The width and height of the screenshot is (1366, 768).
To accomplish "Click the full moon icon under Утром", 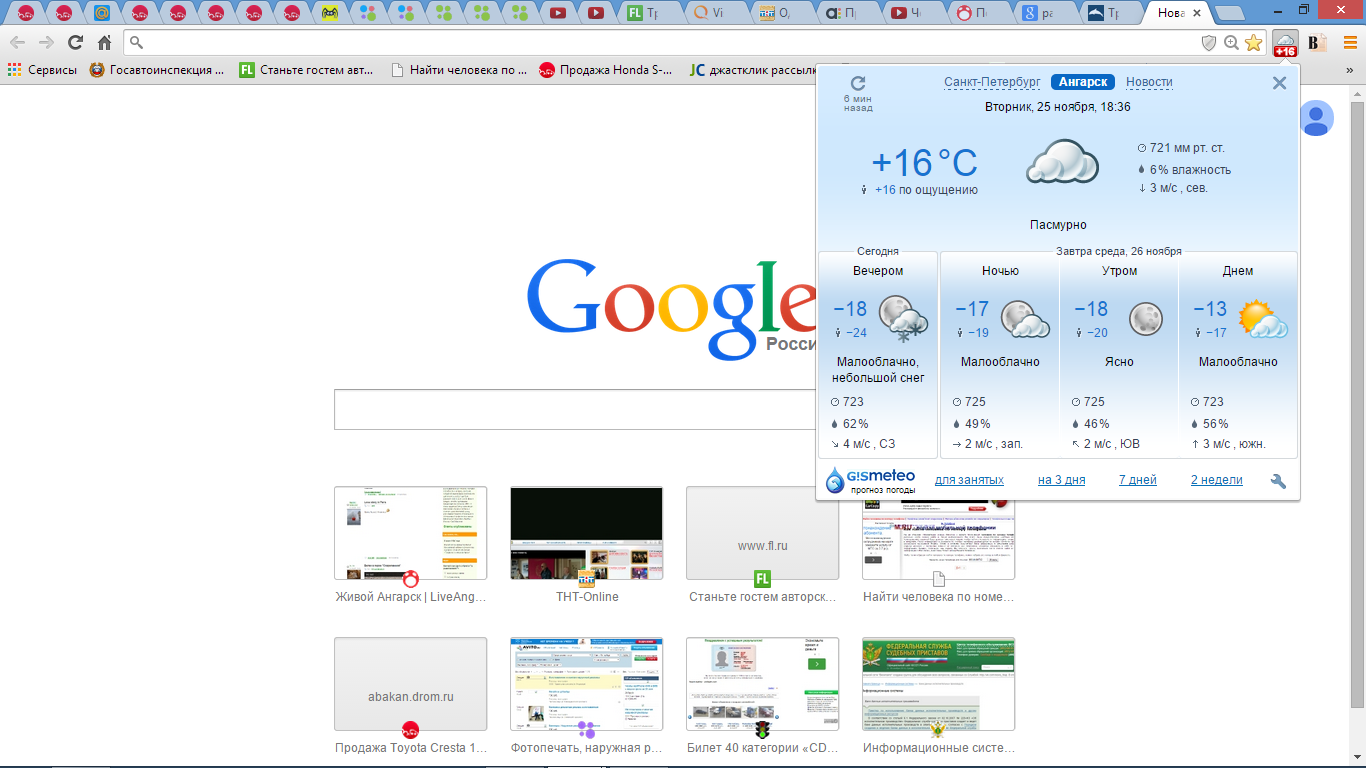I will 1146,319.
